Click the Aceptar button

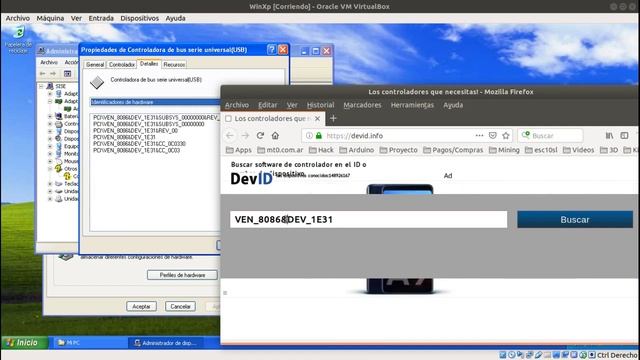[141, 306]
